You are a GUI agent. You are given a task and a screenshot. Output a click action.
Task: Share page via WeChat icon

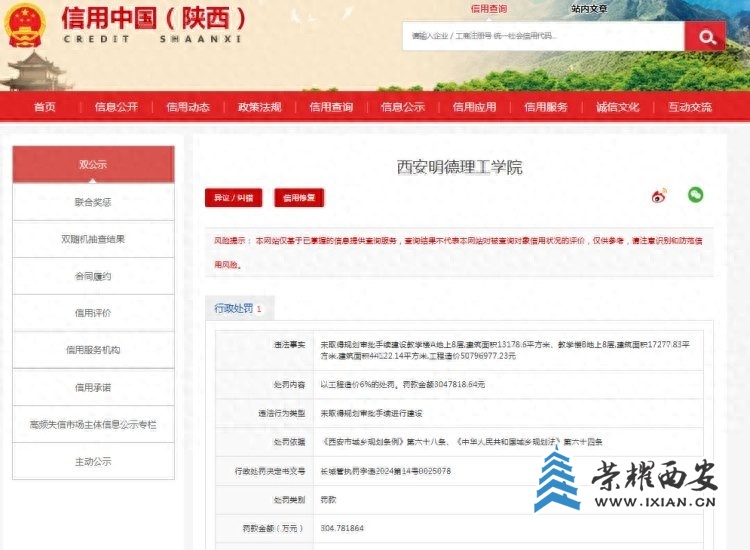[x=695, y=195]
